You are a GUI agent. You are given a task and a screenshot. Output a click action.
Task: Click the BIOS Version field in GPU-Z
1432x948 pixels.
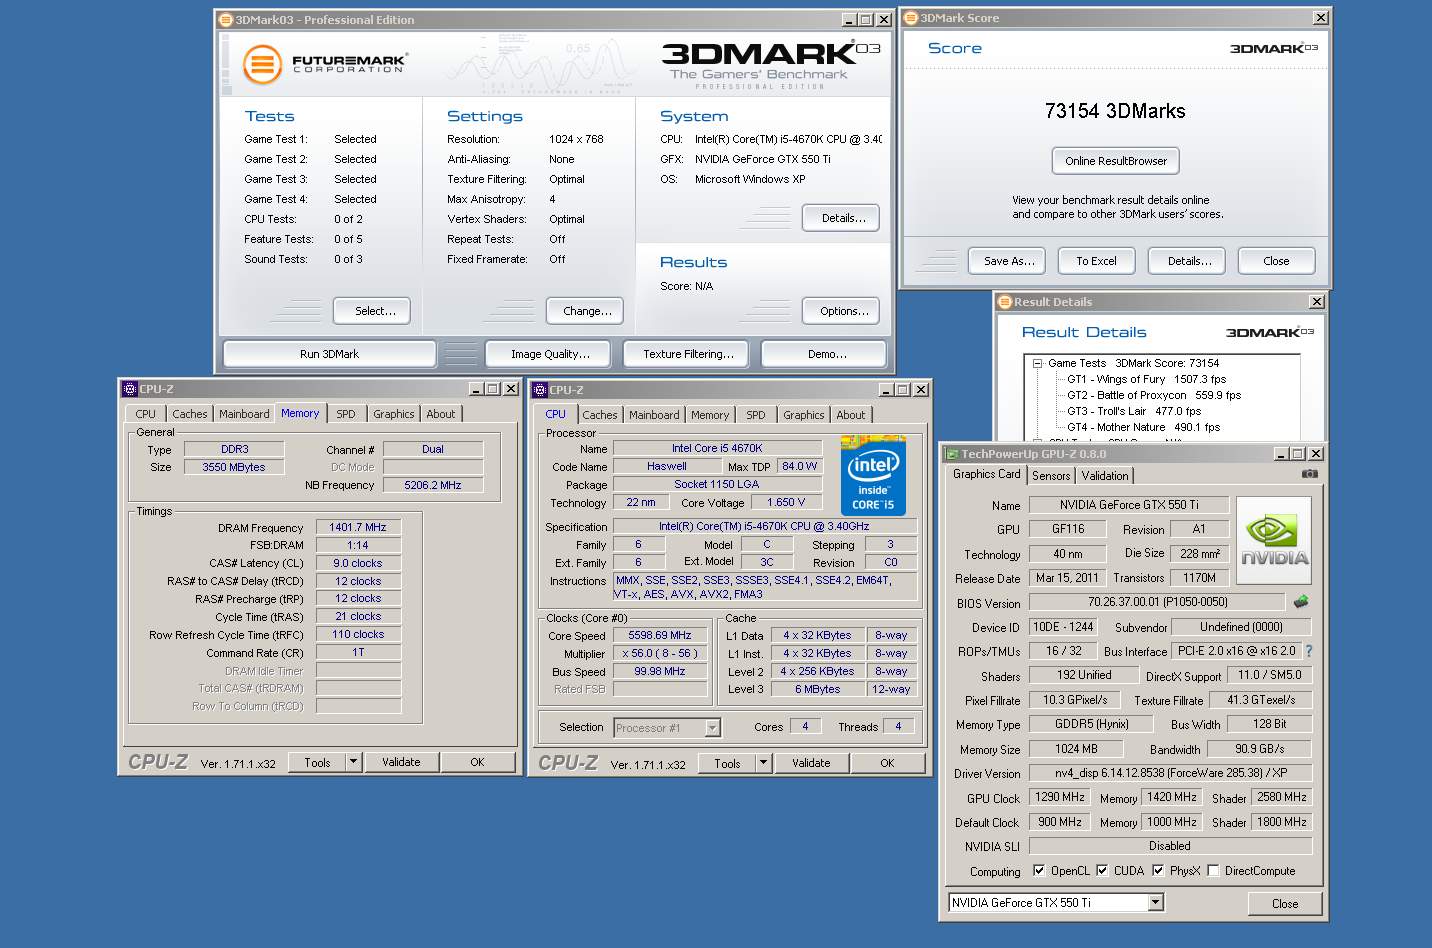[1157, 602]
